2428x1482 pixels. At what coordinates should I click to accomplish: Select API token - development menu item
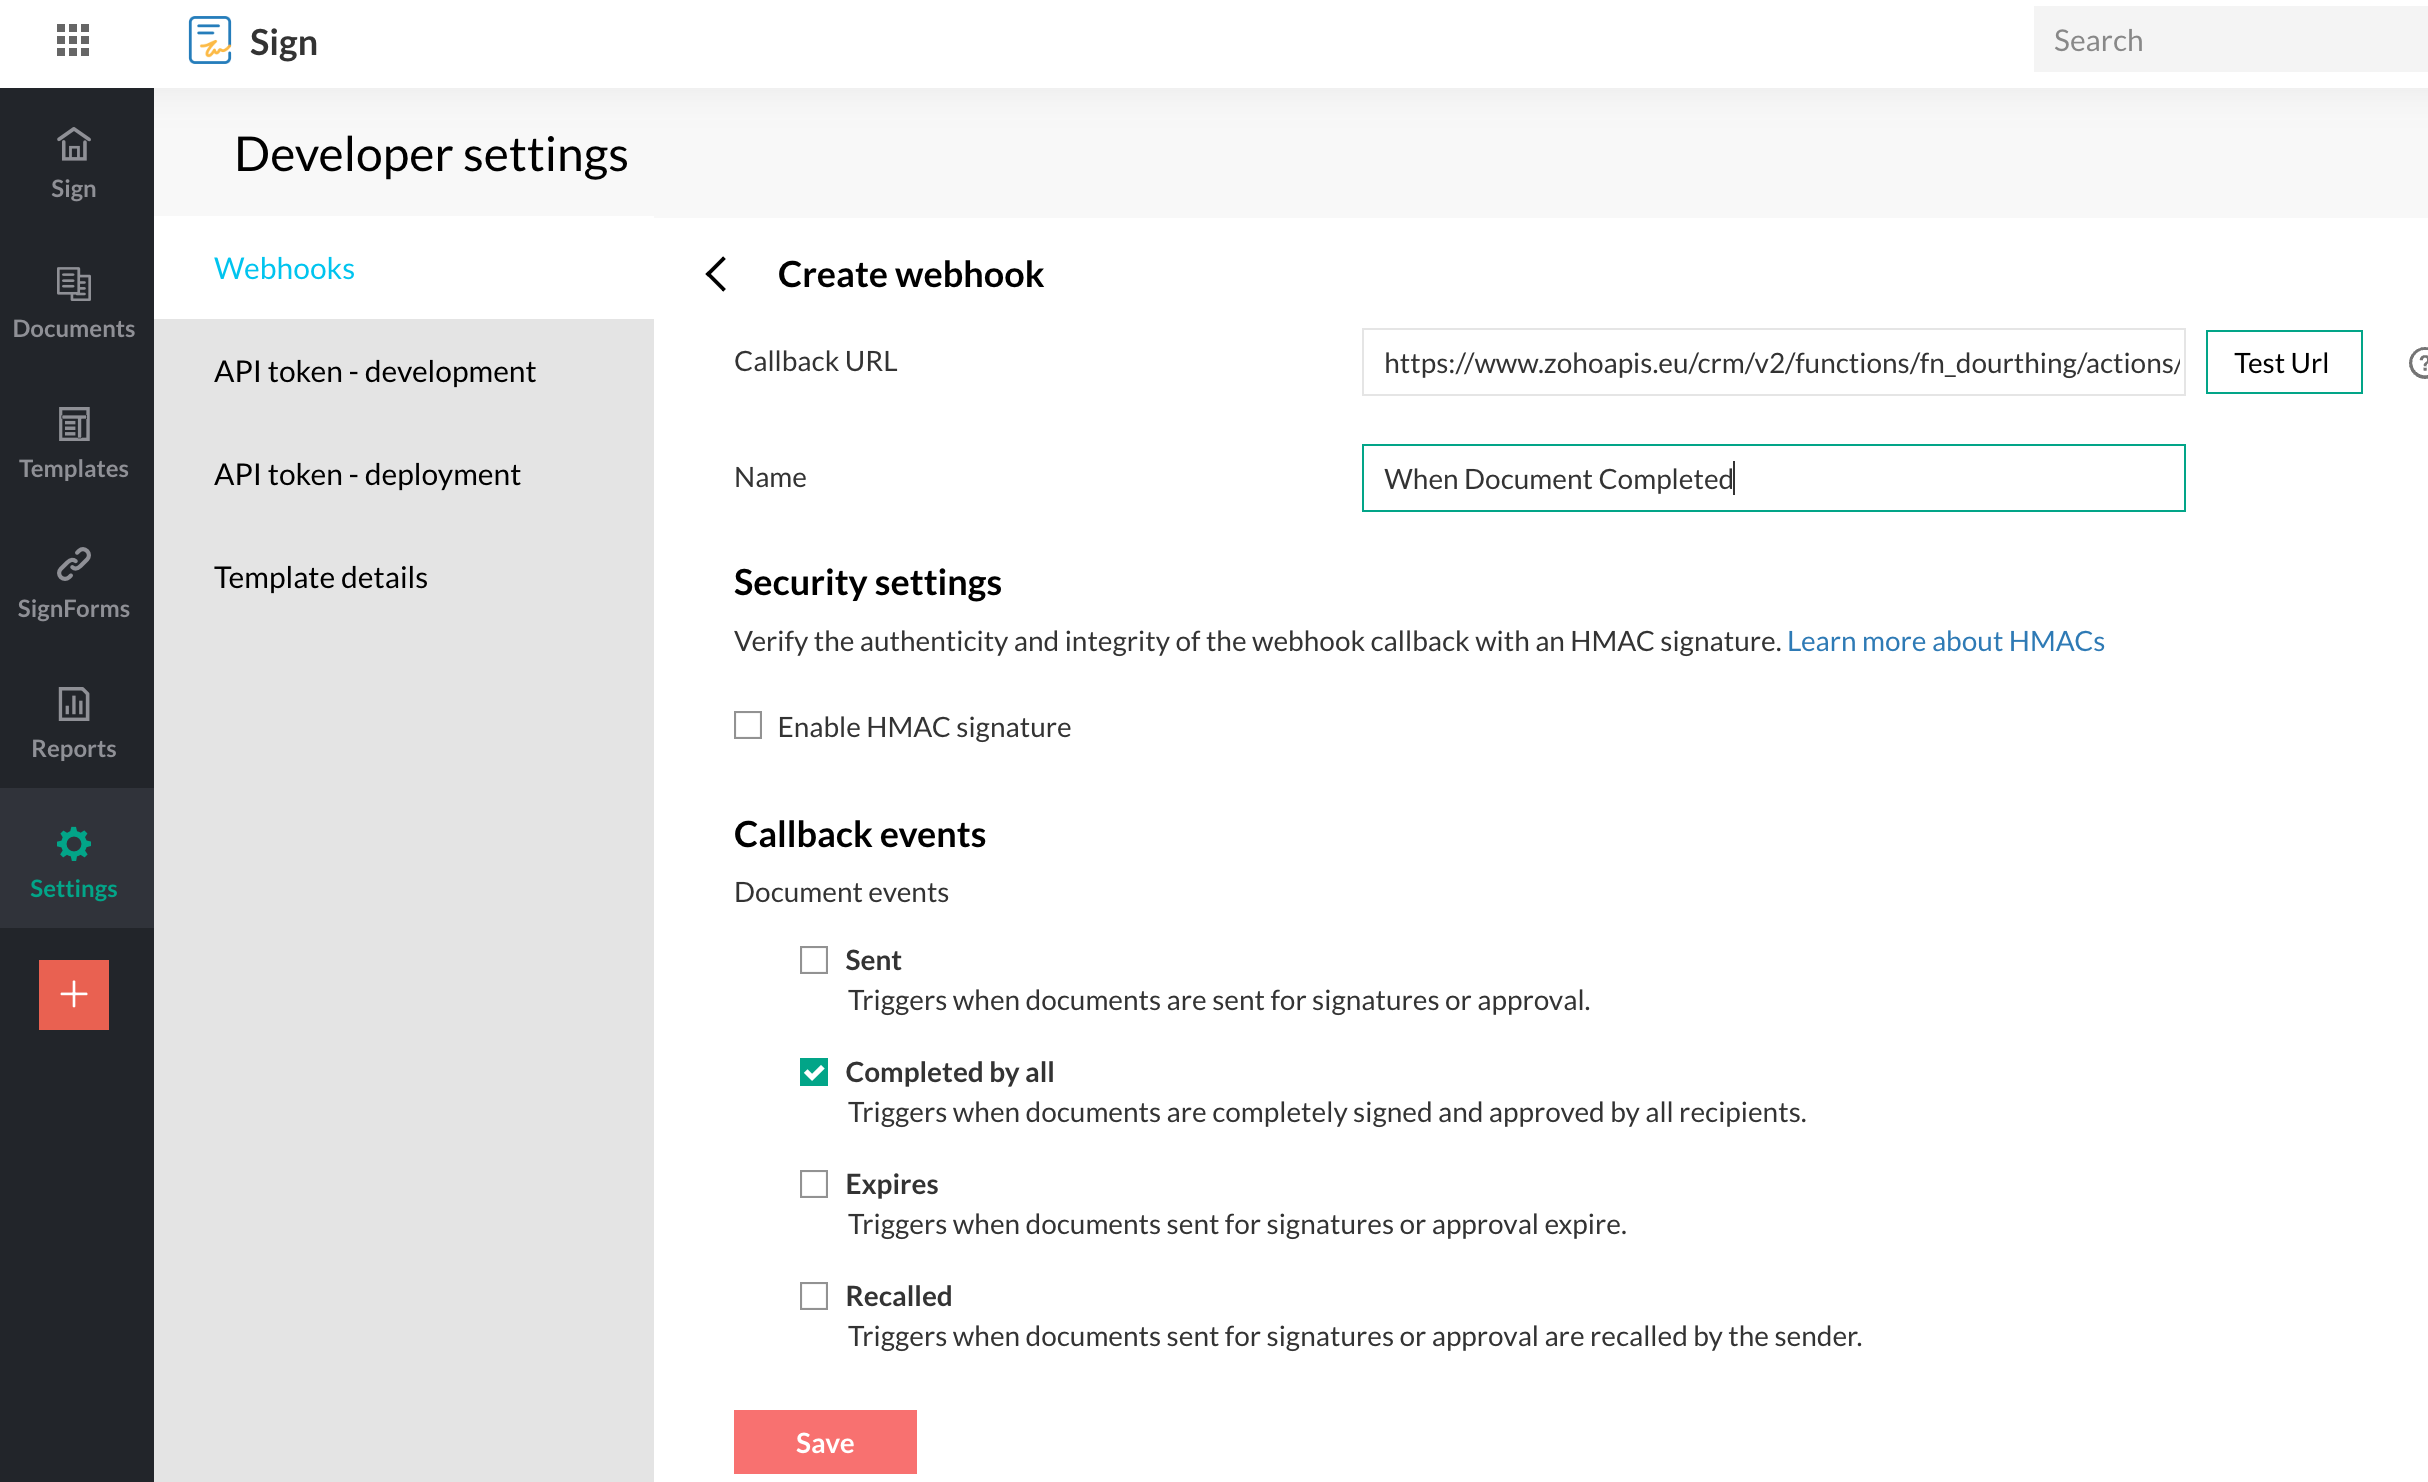[x=374, y=371]
